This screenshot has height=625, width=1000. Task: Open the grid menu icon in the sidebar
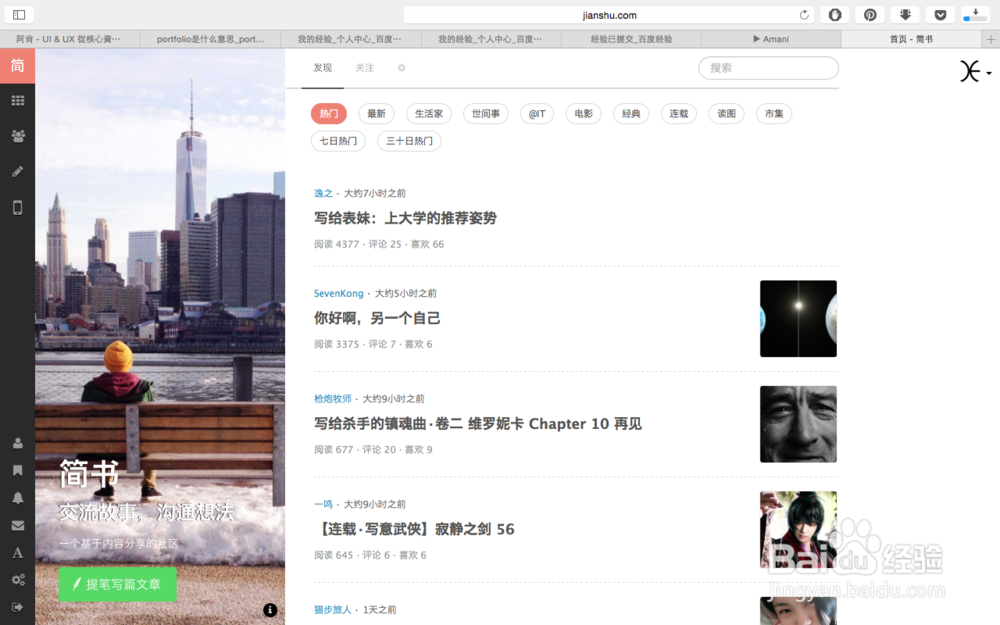(x=16, y=100)
